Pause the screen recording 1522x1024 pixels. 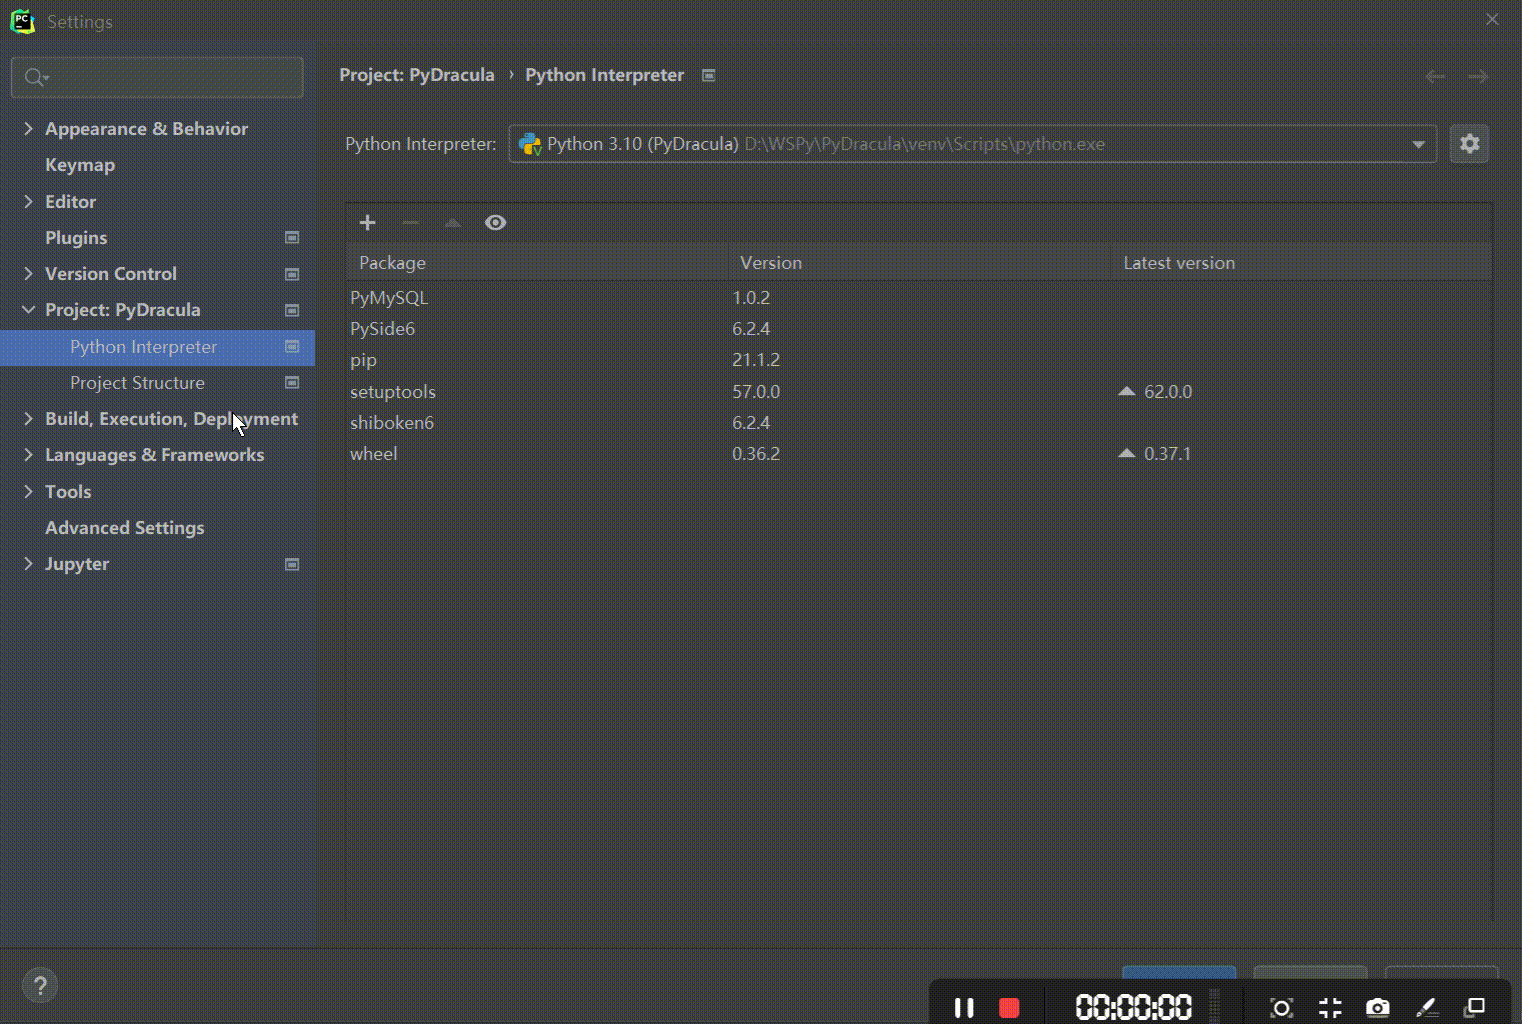point(964,1007)
